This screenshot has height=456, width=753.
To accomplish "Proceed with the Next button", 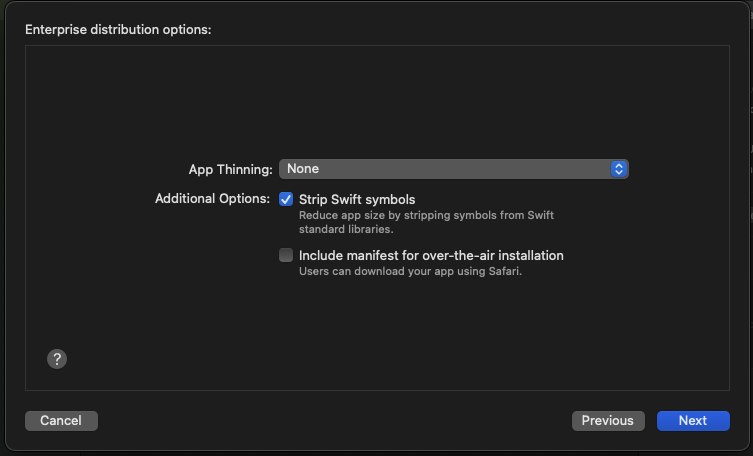I will coord(692,420).
